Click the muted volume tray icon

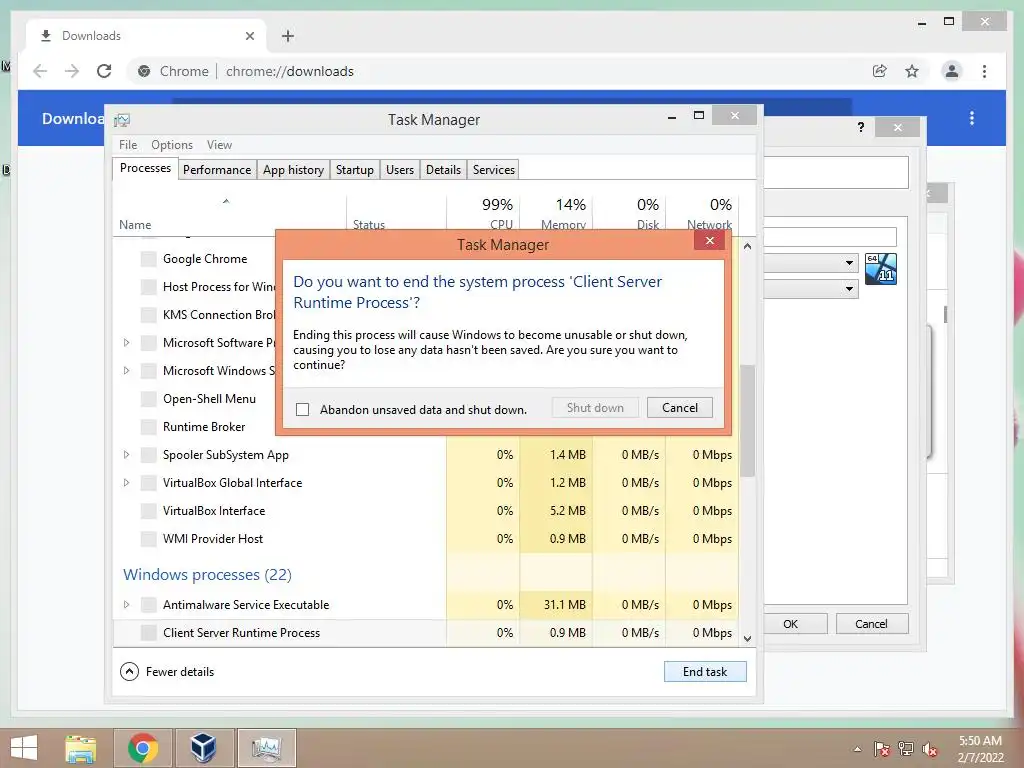click(930, 749)
